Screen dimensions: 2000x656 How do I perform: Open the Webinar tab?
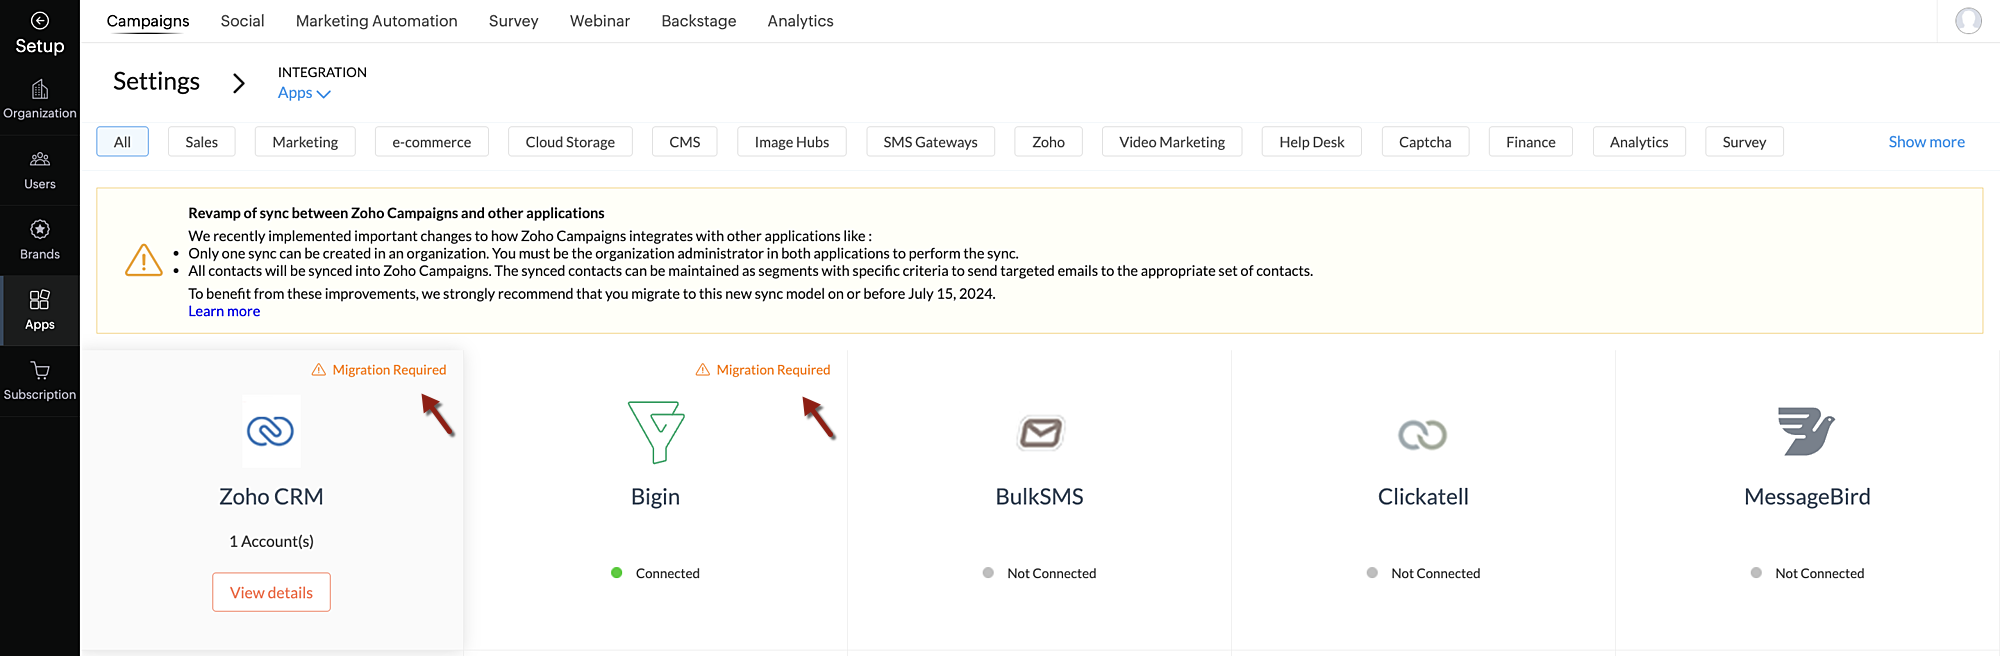click(x=600, y=21)
